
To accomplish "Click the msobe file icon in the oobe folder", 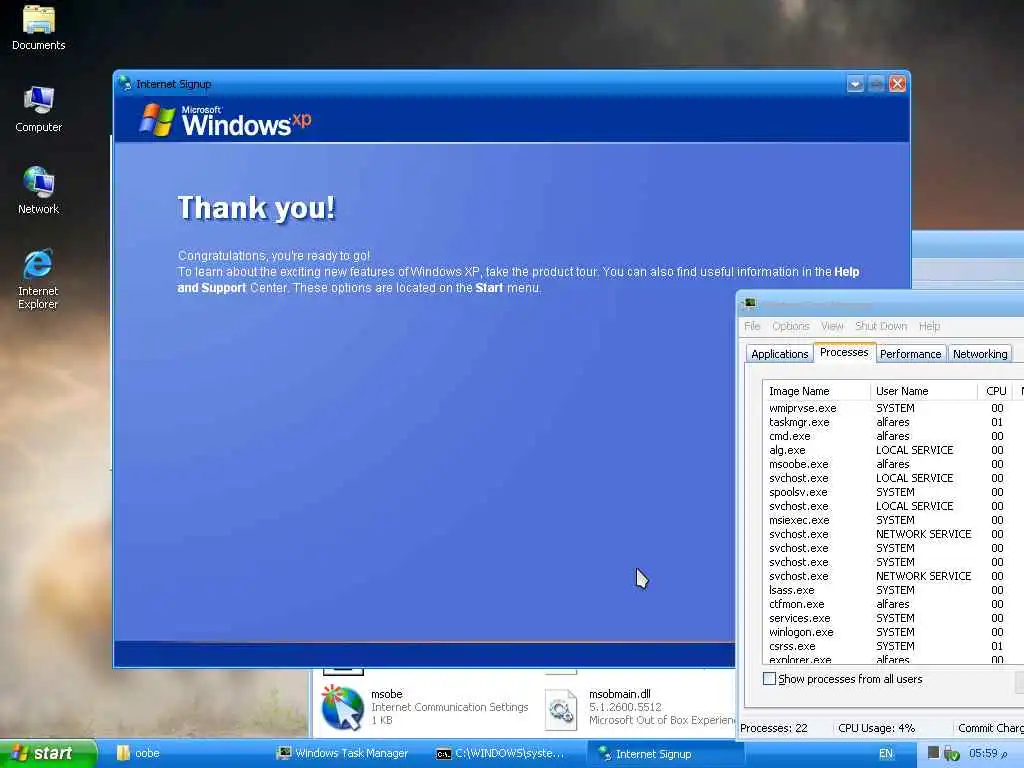I will (x=342, y=707).
